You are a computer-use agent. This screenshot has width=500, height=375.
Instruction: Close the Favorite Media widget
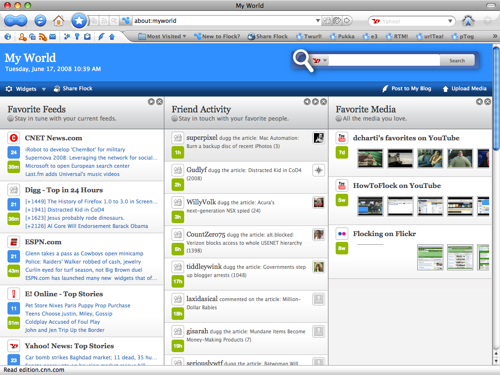[x=487, y=102]
